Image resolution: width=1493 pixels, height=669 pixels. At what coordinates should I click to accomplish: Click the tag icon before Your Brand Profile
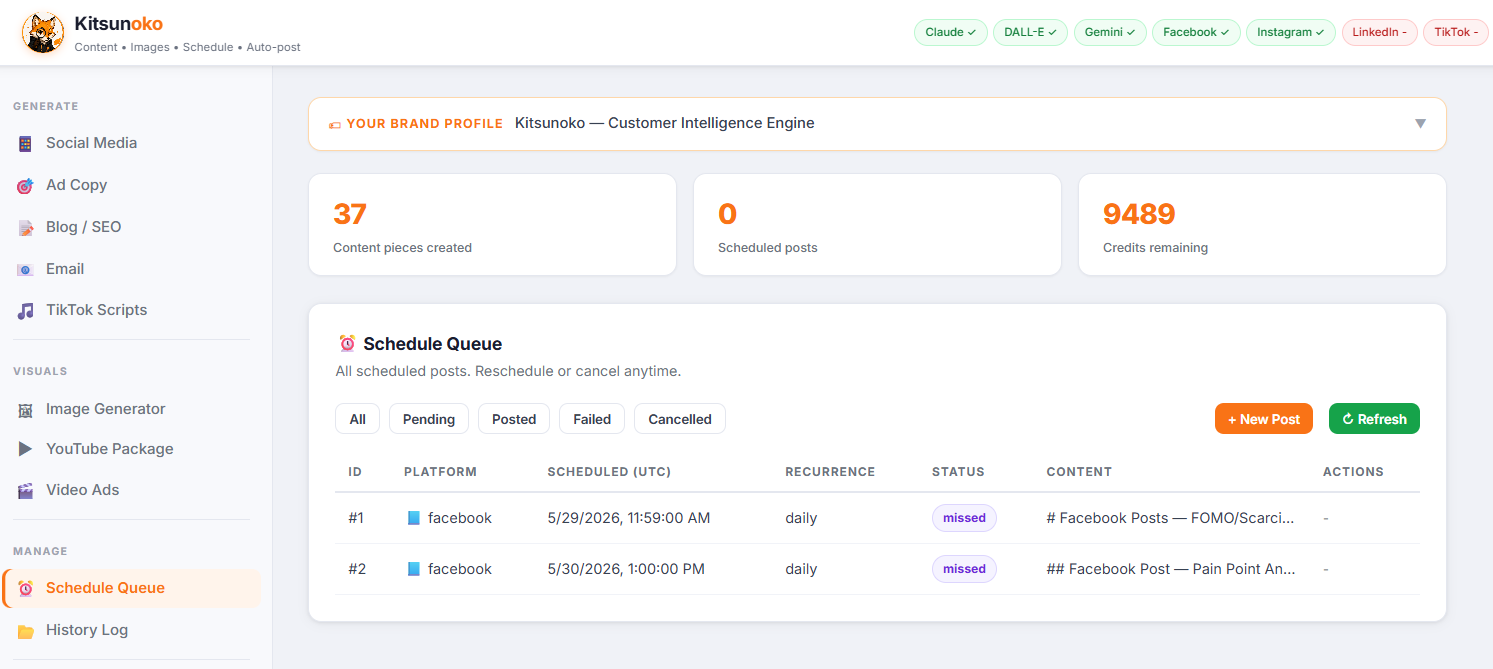tap(335, 125)
